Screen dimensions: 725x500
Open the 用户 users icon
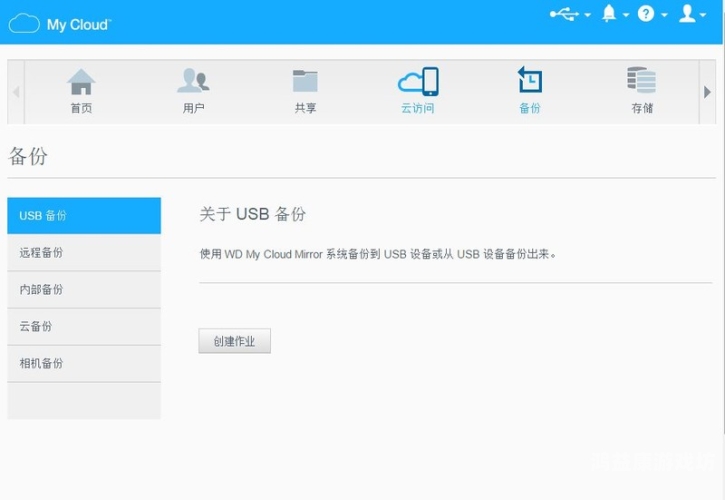click(193, 81)
